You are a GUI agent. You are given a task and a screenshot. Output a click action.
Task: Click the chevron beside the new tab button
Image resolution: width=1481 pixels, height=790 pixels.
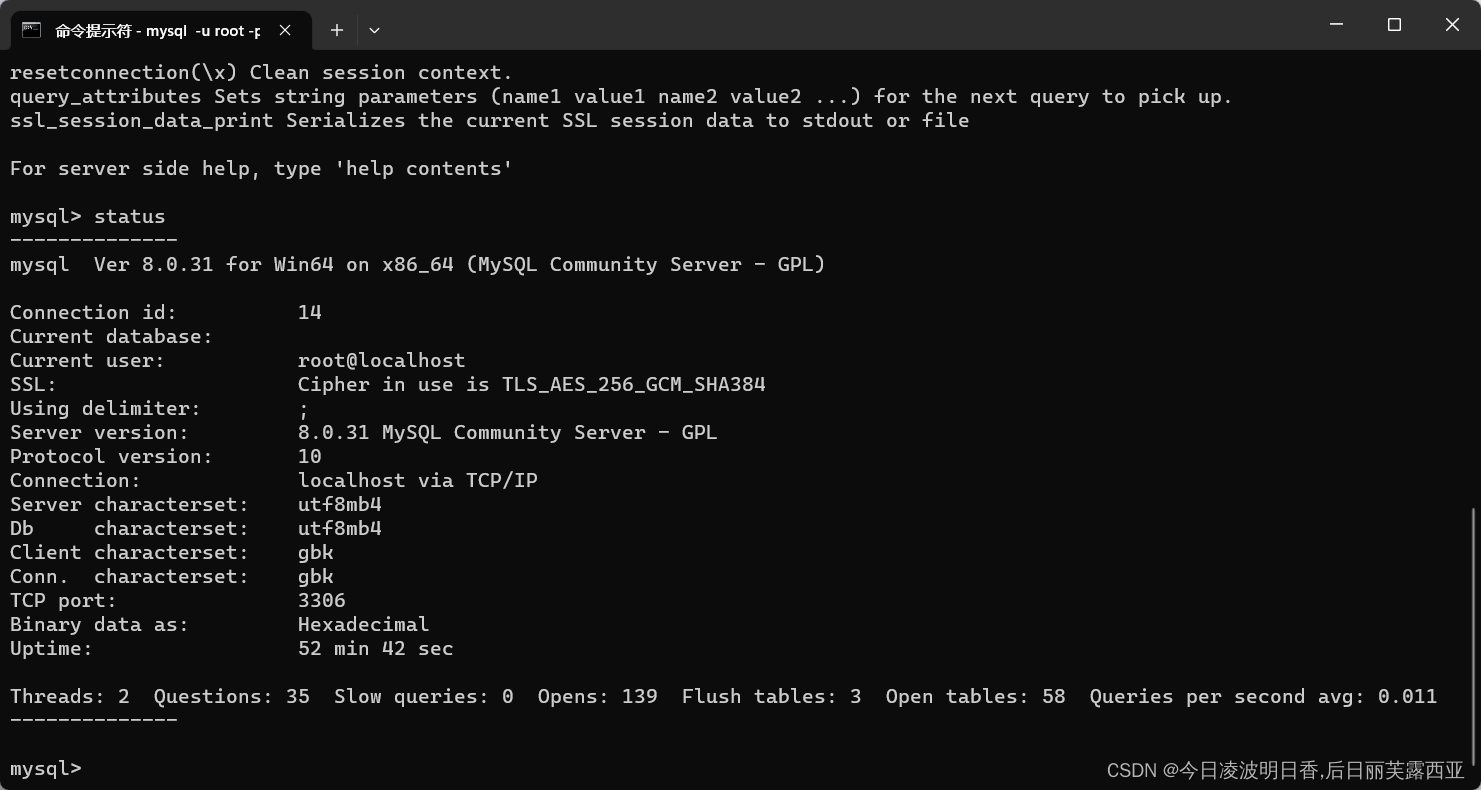click(374, 30)
